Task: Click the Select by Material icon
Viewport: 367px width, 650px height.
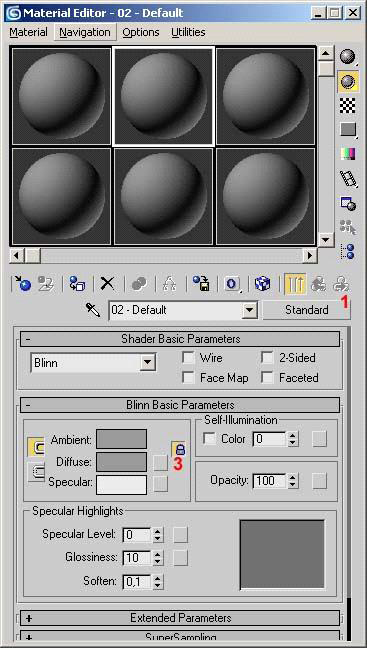Action: coord(348,227)
